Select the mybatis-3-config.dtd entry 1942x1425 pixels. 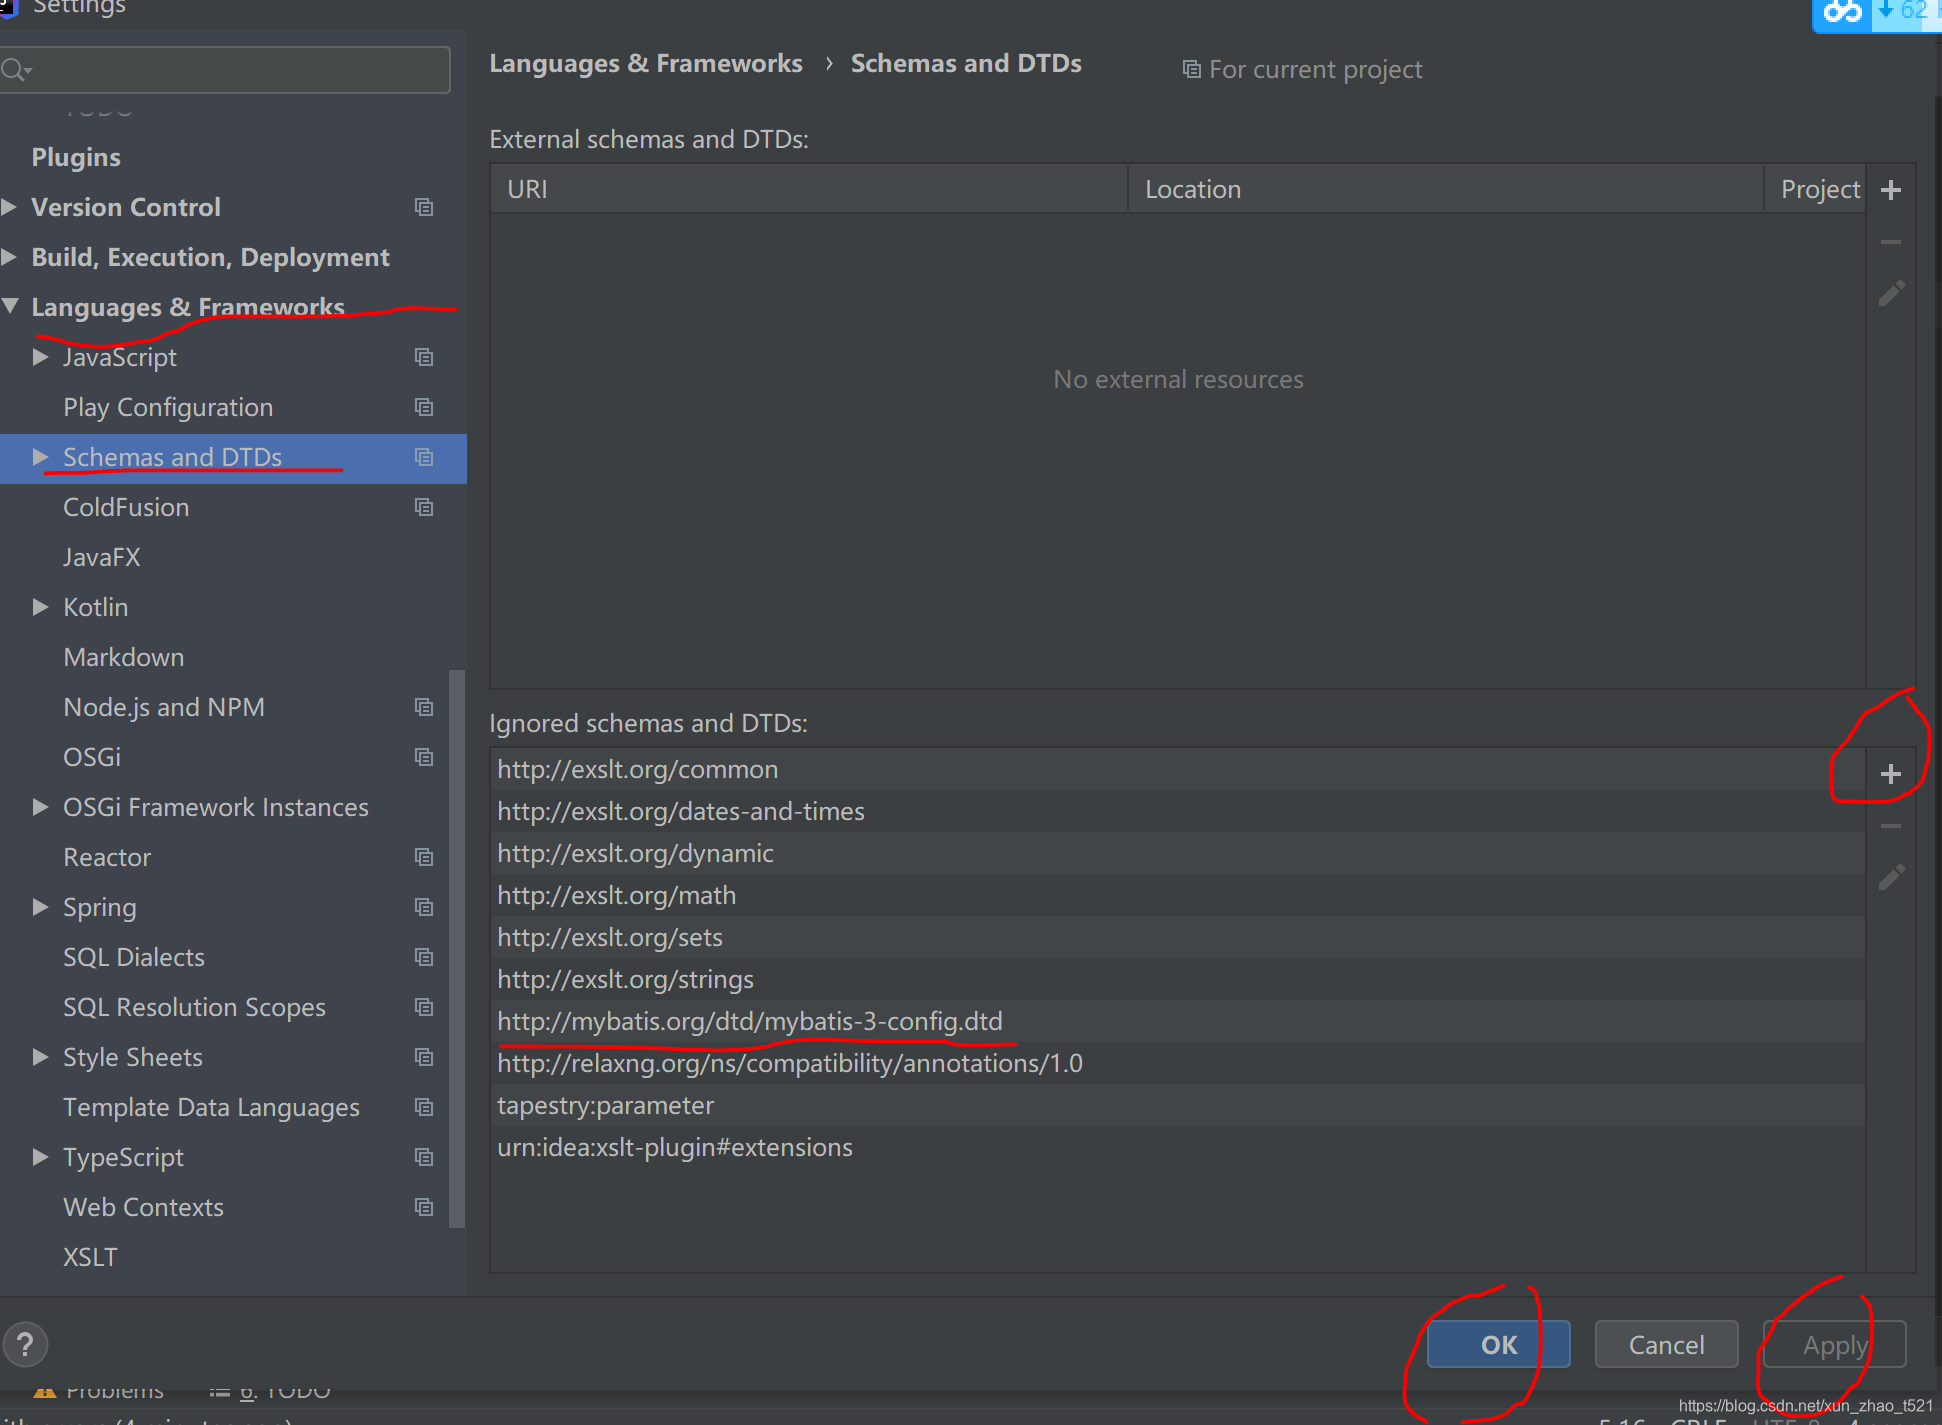coord(749,1021)
